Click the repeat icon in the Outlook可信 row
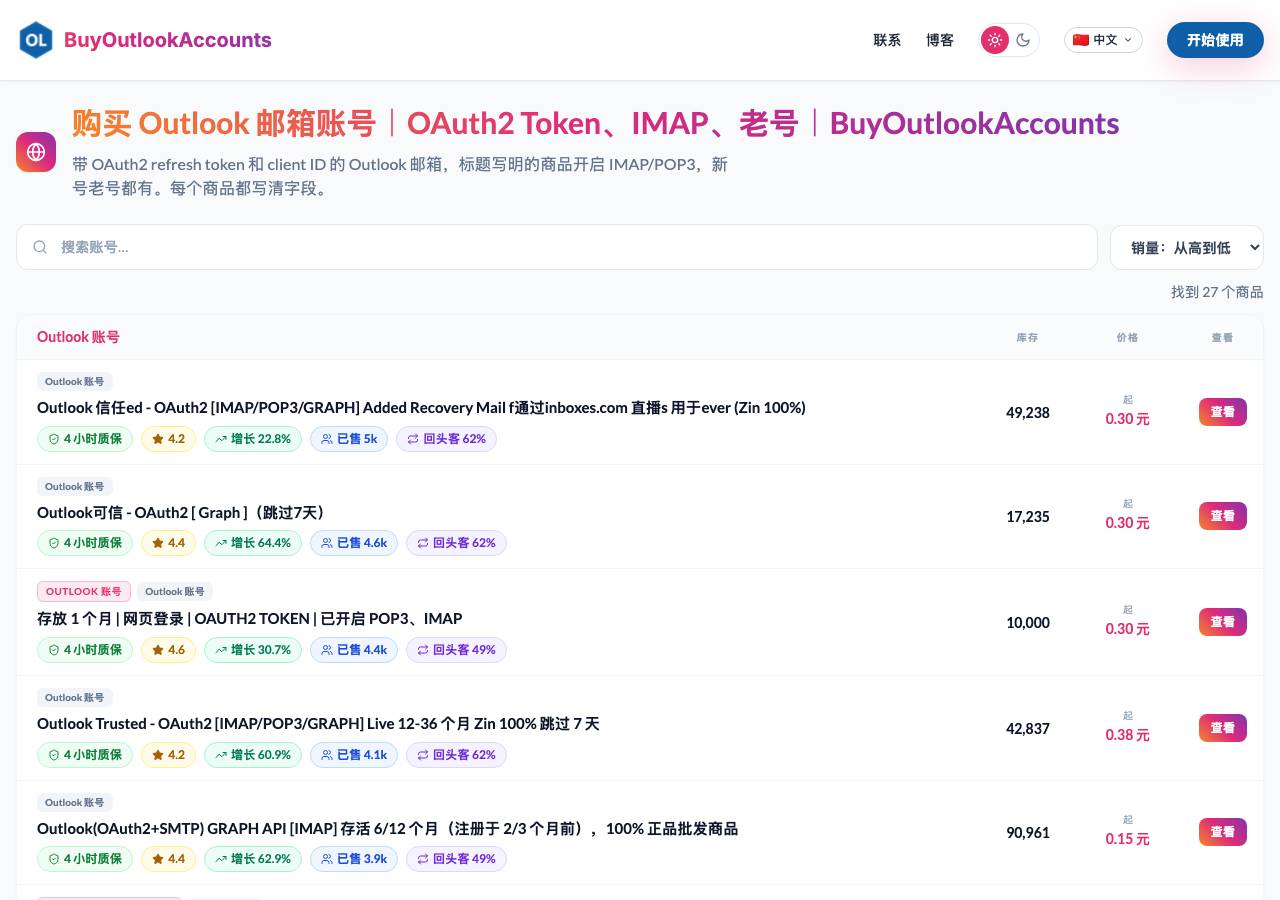This screenshot has width=1280, height=900. pos(423,543)
